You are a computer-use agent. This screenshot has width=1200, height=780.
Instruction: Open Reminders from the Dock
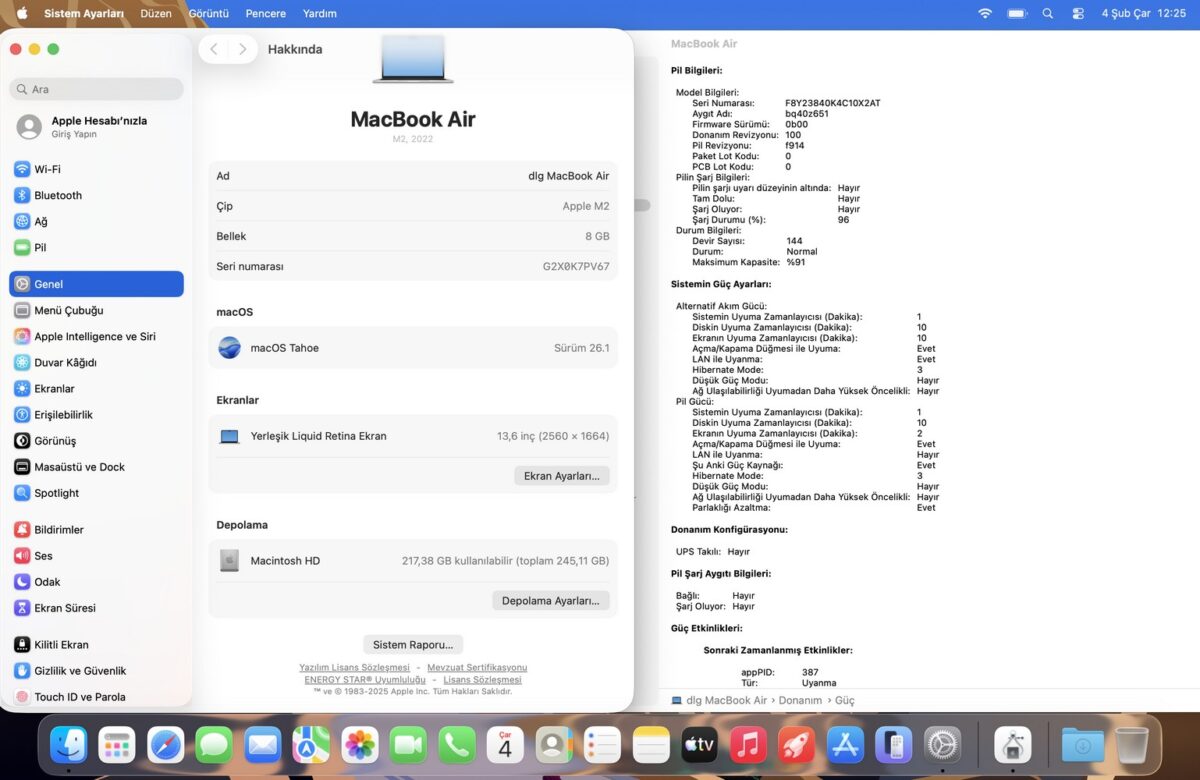(x=602, y=744)
